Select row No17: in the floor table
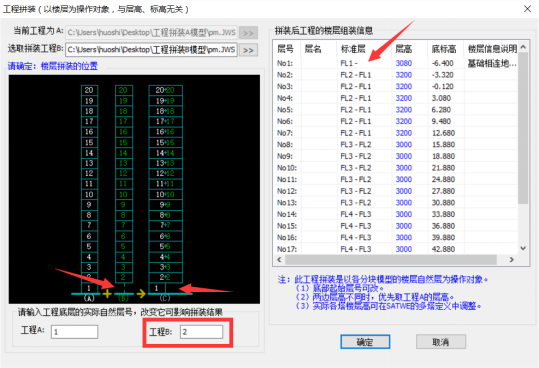The image size is (539, 368). point(395,249)
